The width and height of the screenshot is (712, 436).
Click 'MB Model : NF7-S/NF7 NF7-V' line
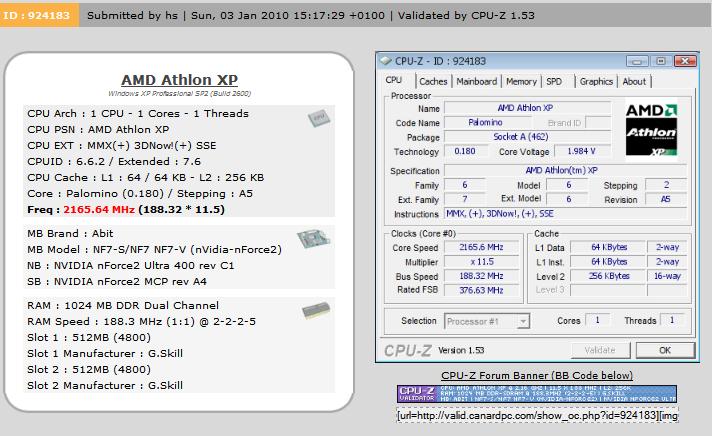pos(154,249)
